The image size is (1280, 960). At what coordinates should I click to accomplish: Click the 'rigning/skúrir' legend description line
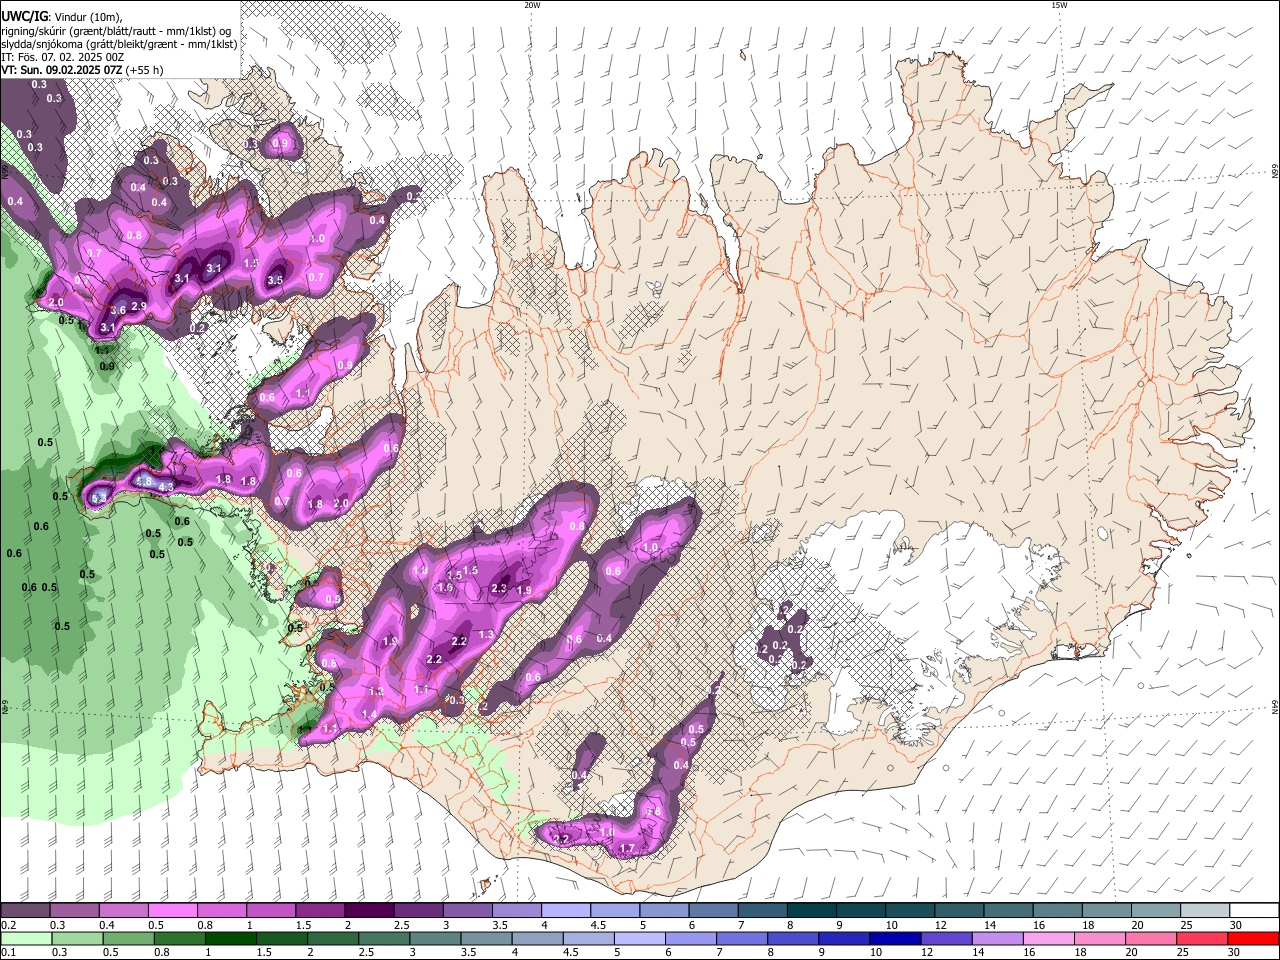click(x=116, y=31)
